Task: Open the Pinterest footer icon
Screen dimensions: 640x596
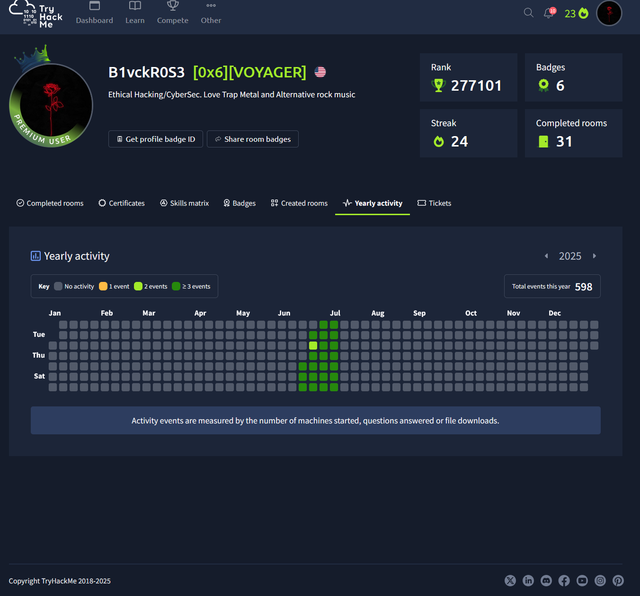Action: coord(618,580)
